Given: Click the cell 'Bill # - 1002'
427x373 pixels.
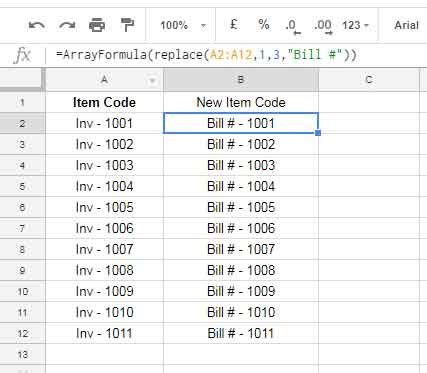Looking at the screenshot, I should (241, 144).
